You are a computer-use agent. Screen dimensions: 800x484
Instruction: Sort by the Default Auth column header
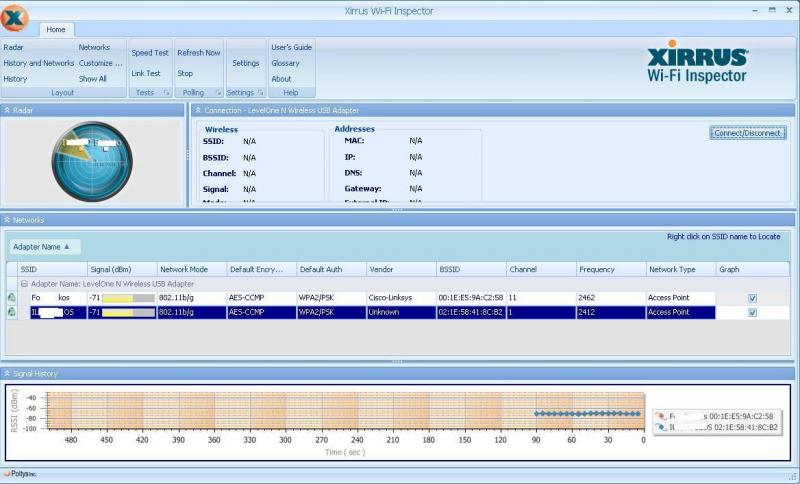pyautogui.click(x=332, y=269)
